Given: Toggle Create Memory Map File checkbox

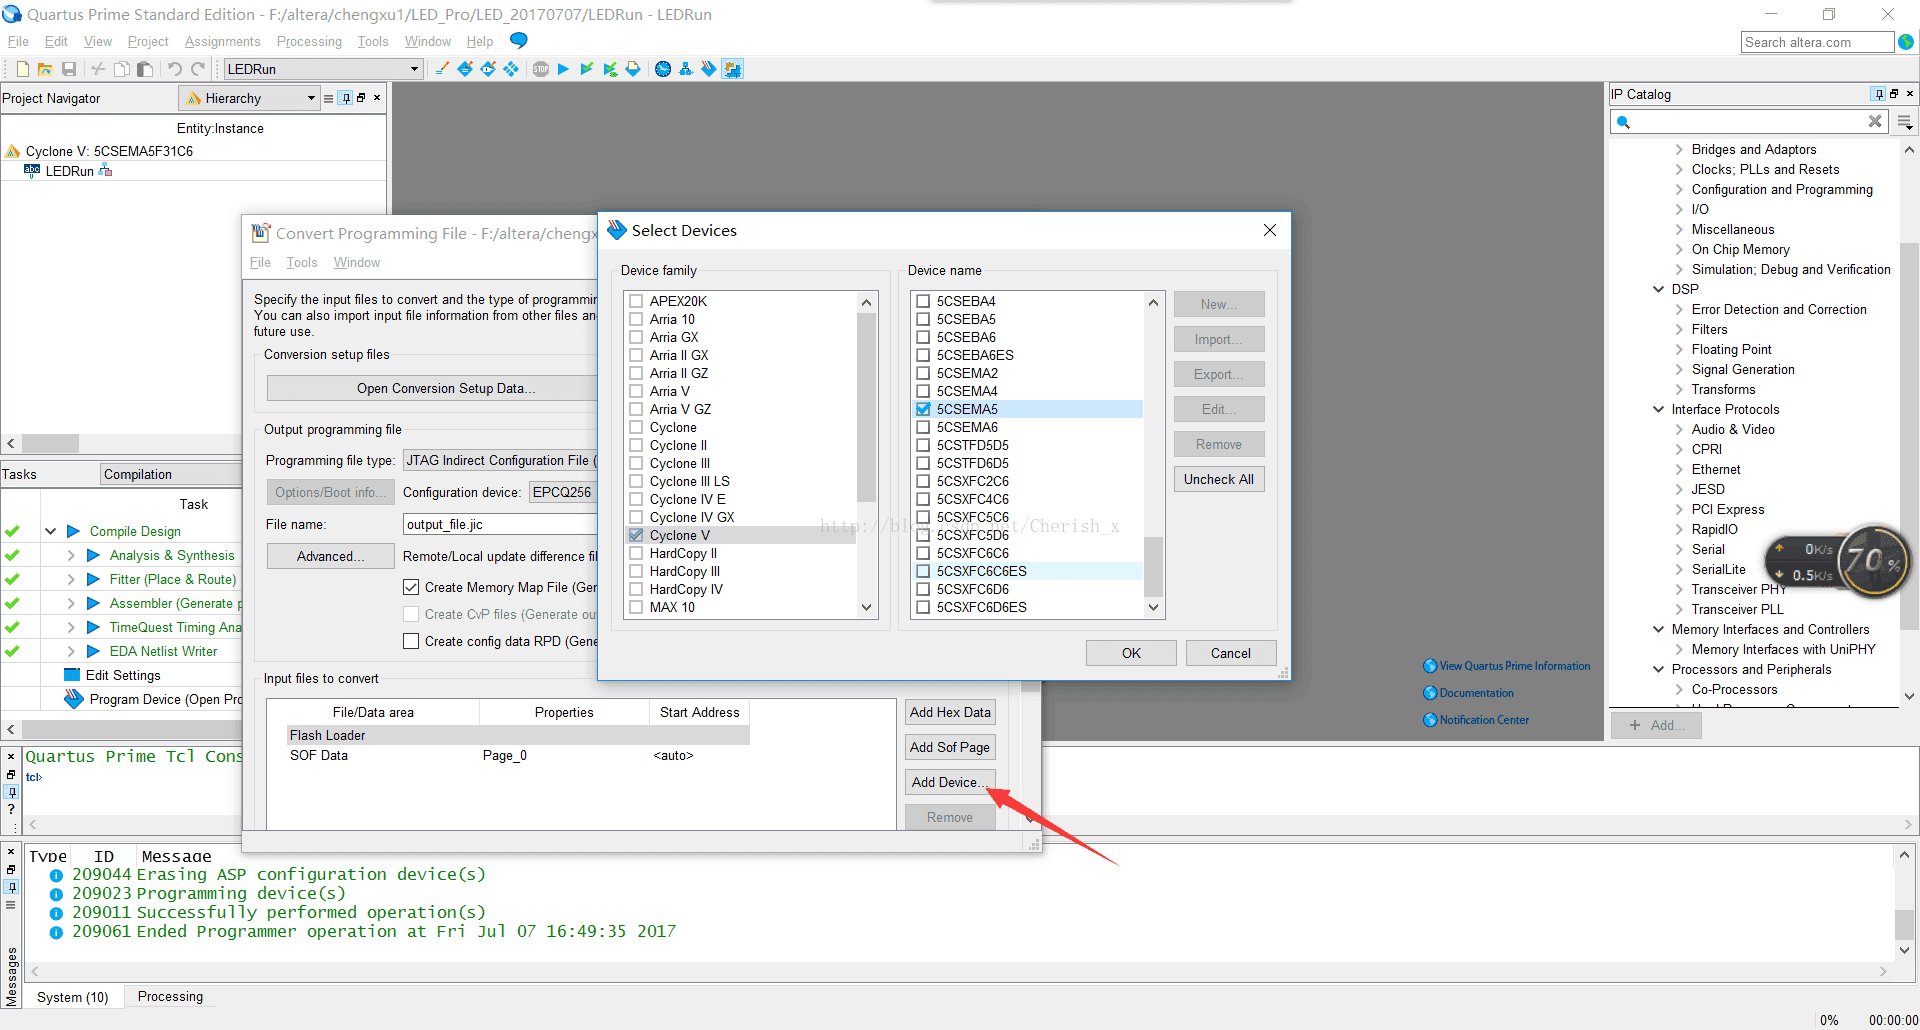Looking at the screenshot, I should coord(411,587).
